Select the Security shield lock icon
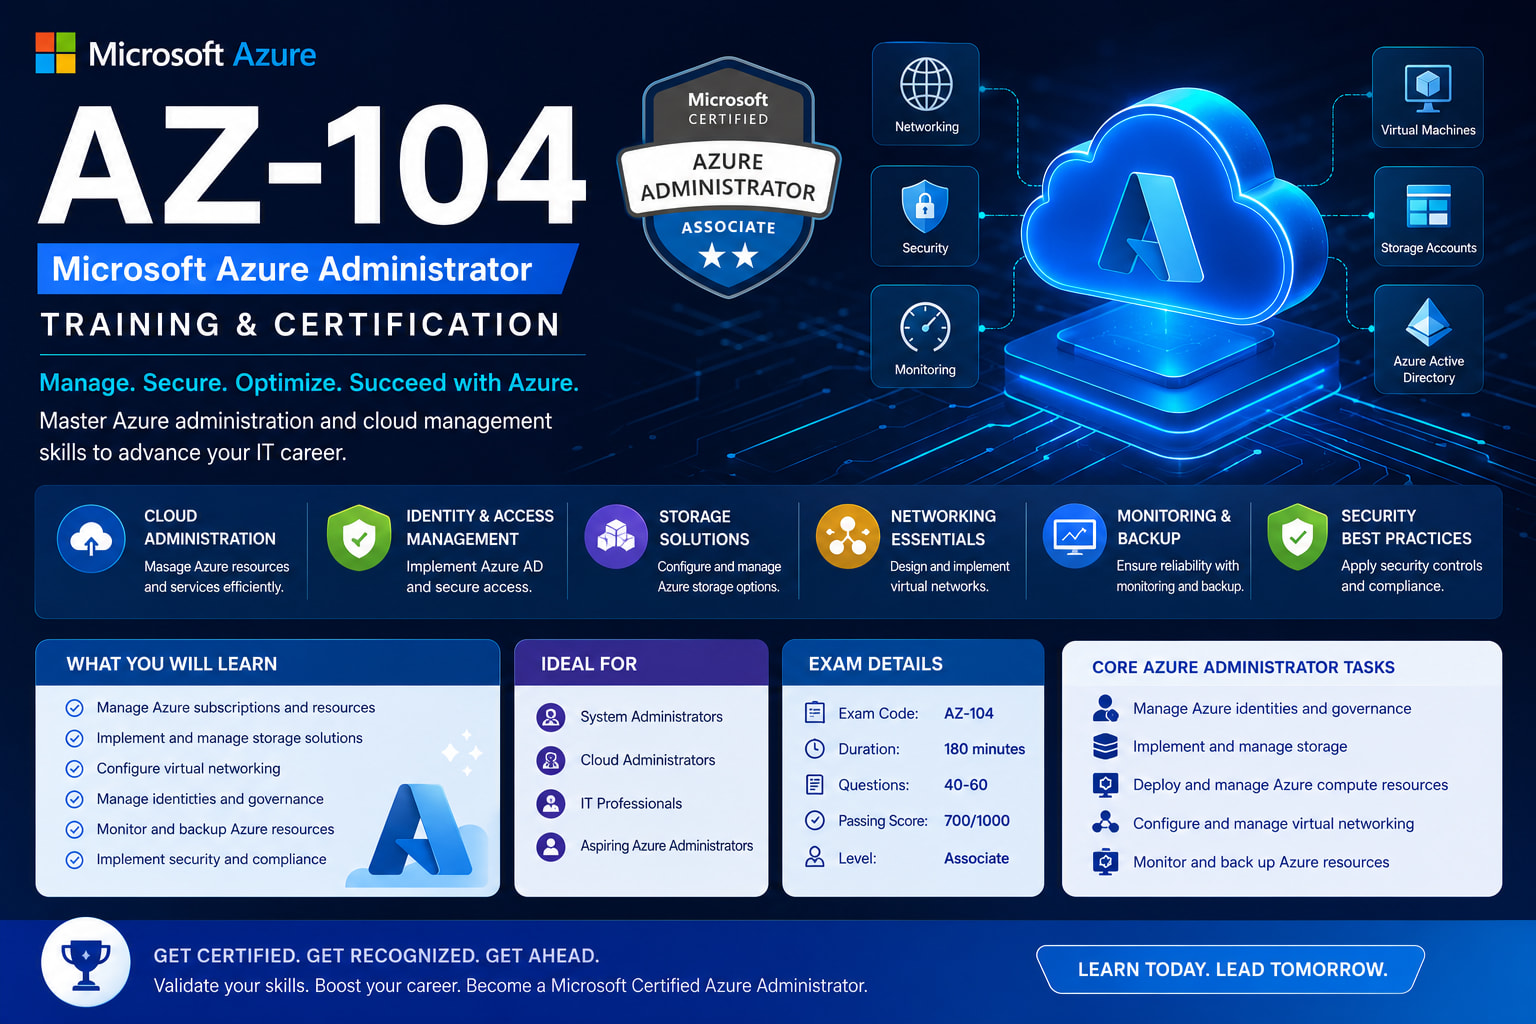Screen dimensions: 1536x1024 click(x=925, y=206)
